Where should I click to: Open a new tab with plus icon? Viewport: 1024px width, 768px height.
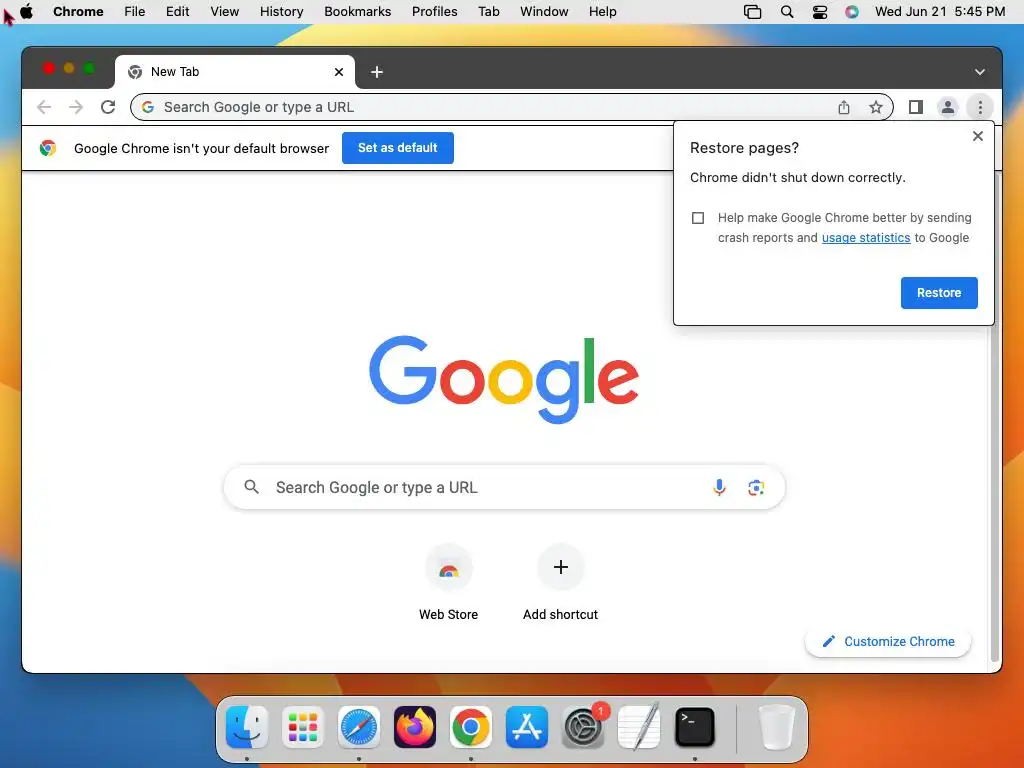click(x=377, y=72)
